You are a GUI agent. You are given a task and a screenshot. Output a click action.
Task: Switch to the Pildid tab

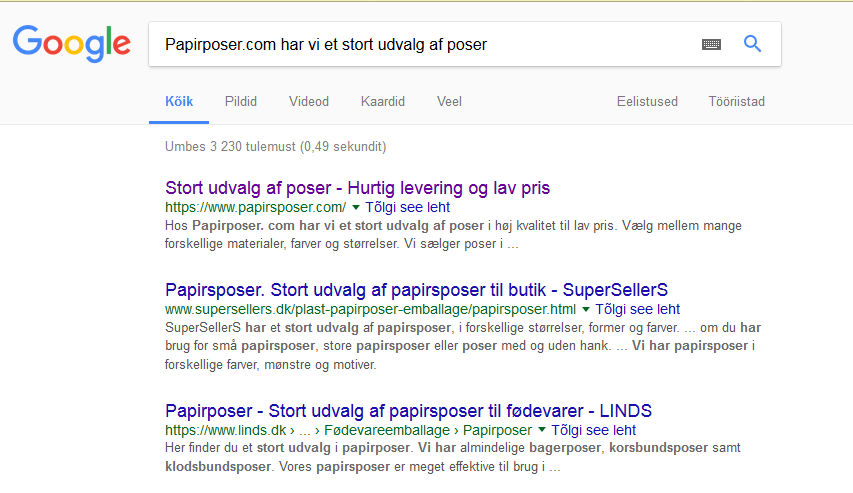tap(241, 102)
